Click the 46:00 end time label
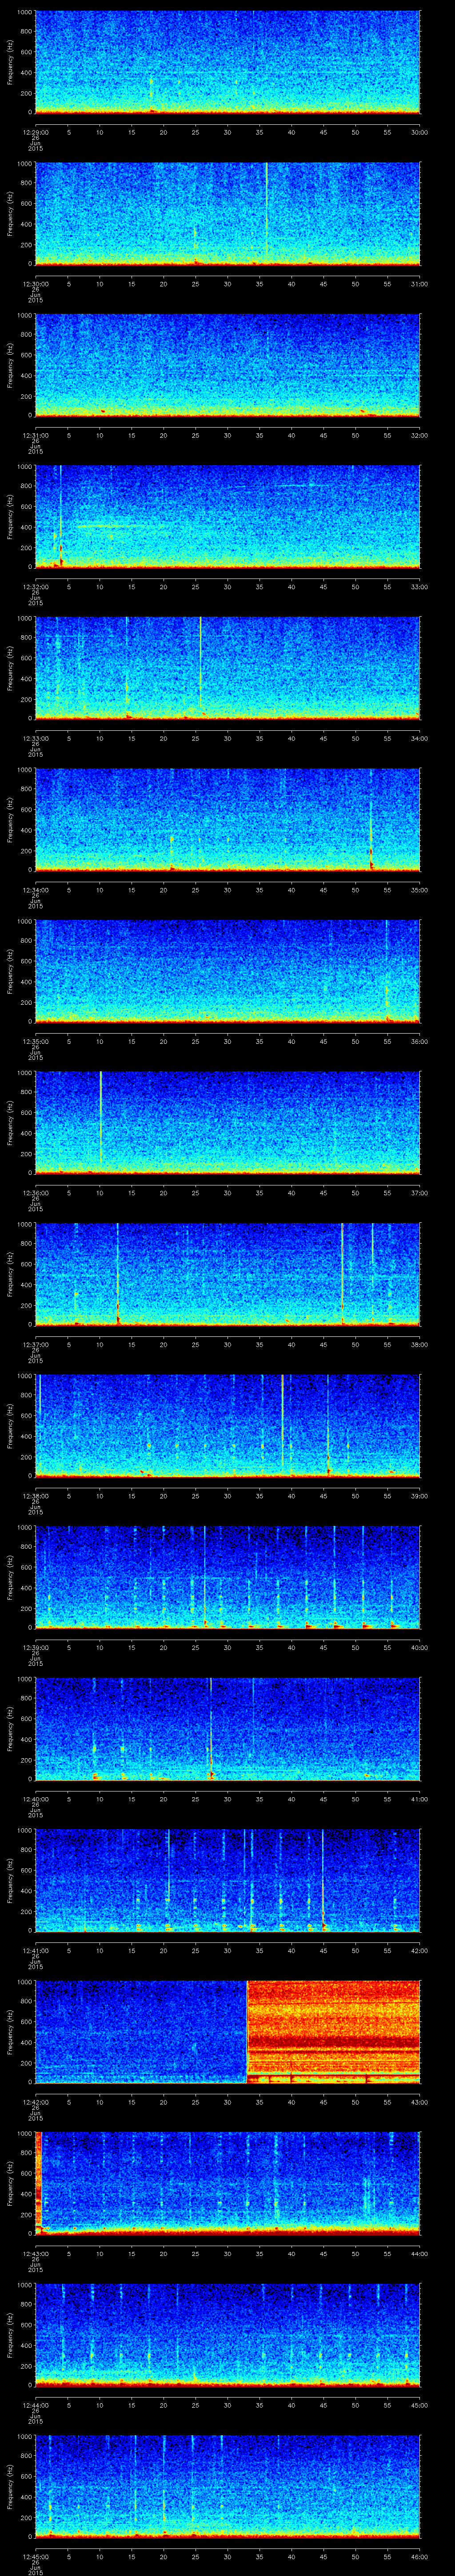The width and height of the screenshot is (455, 2576). click(x=420, y=2556)
